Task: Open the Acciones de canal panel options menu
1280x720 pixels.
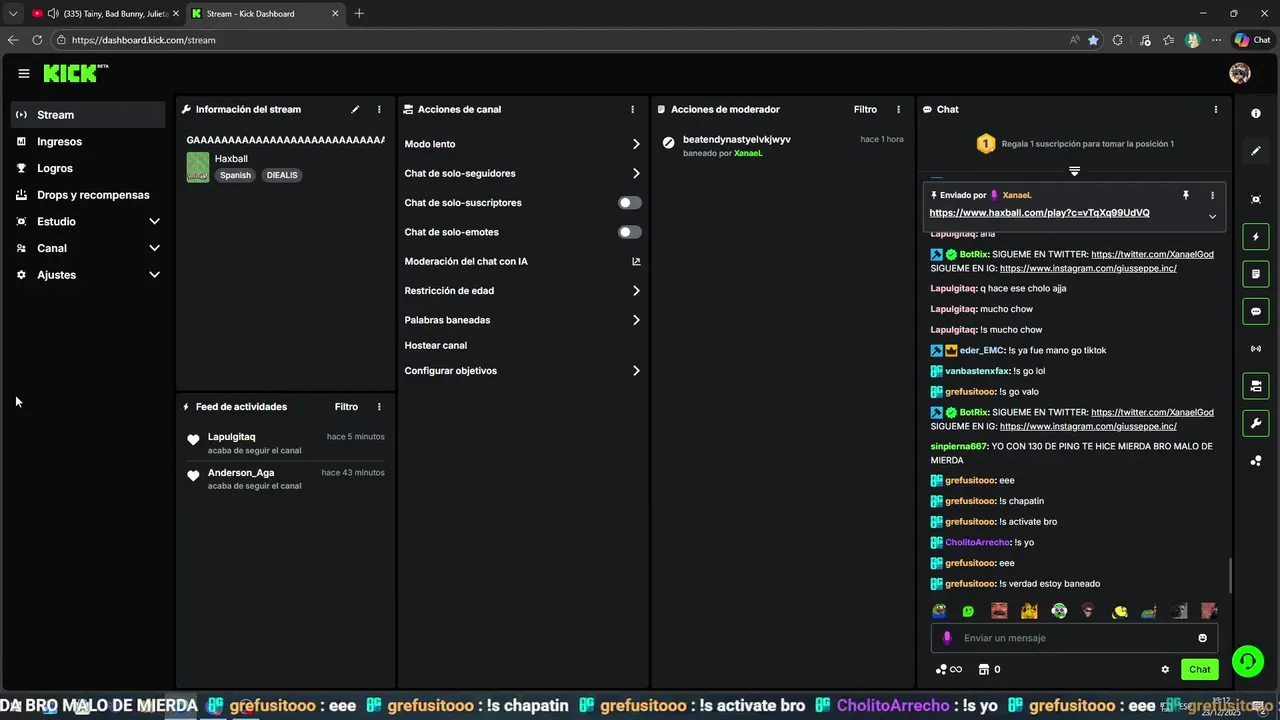Action: coord(632,109)
